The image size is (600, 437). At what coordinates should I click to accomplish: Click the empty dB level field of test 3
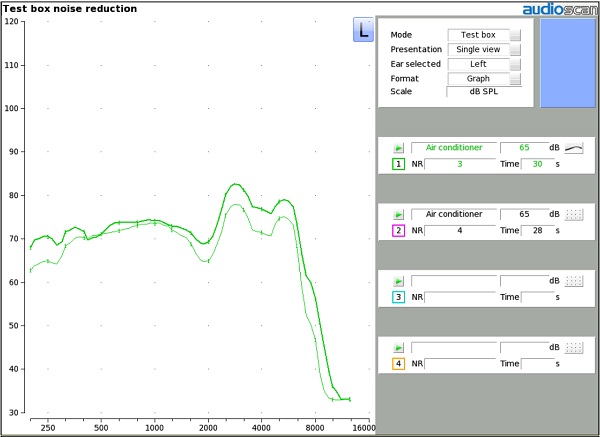point(524,281)
